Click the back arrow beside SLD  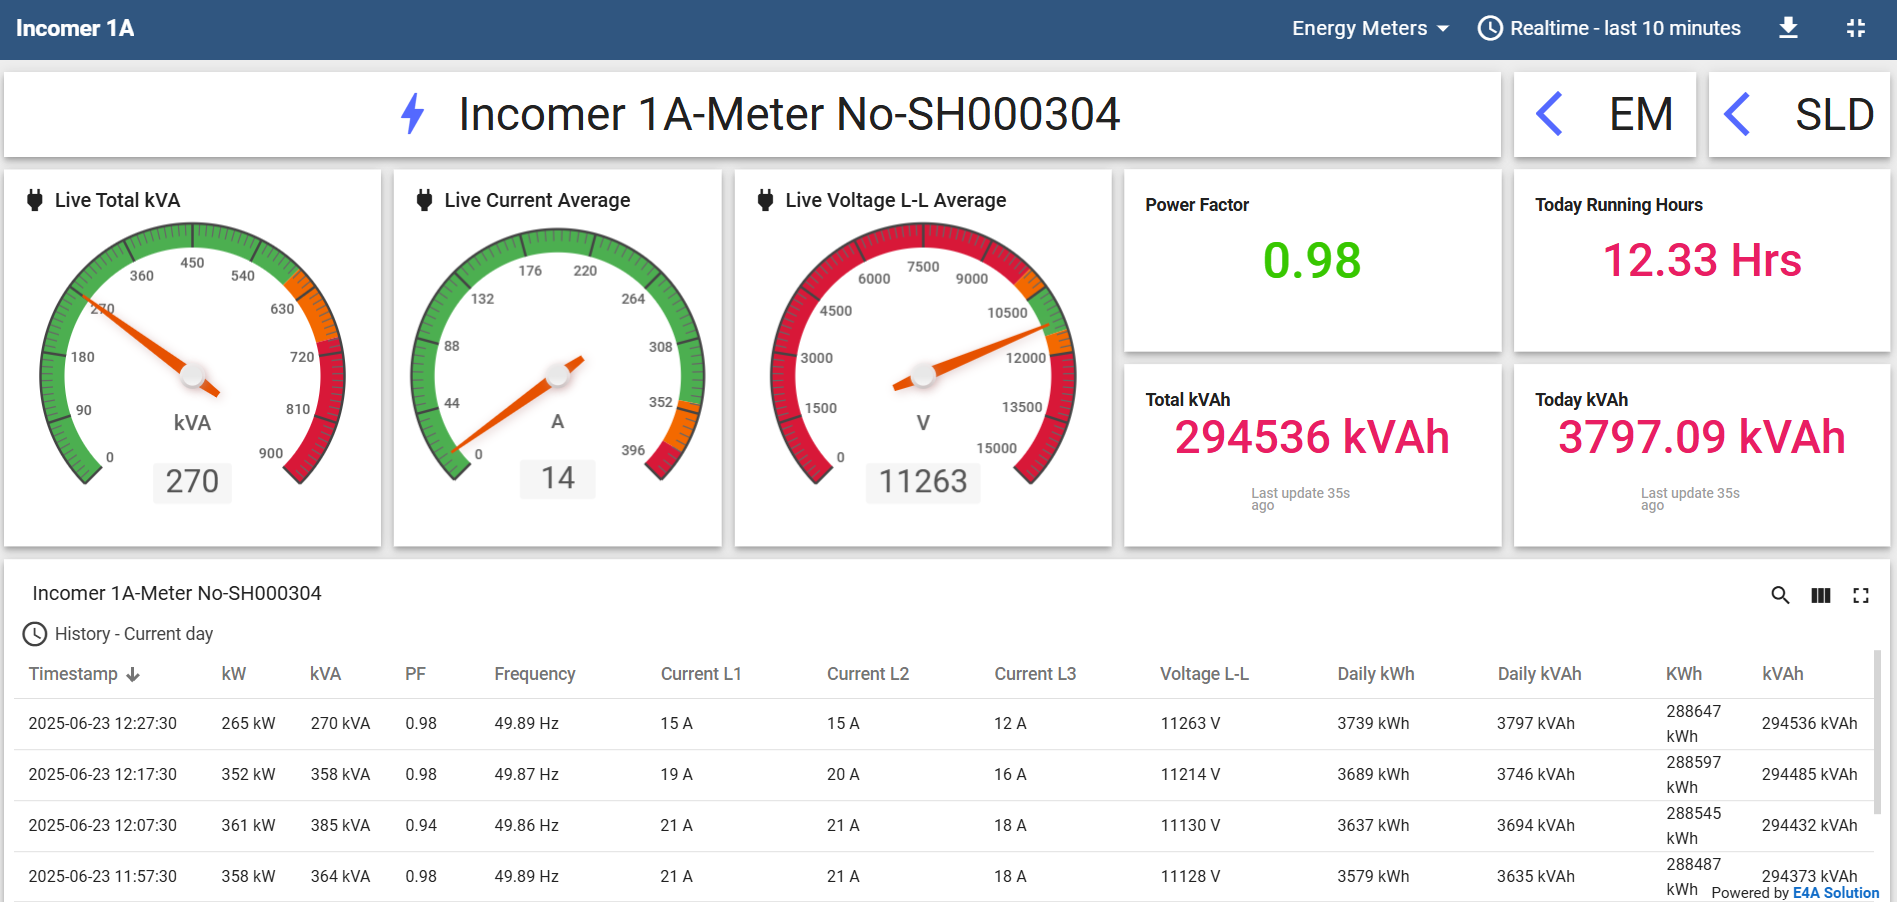pyautogui.click(x=1737, y=114)
